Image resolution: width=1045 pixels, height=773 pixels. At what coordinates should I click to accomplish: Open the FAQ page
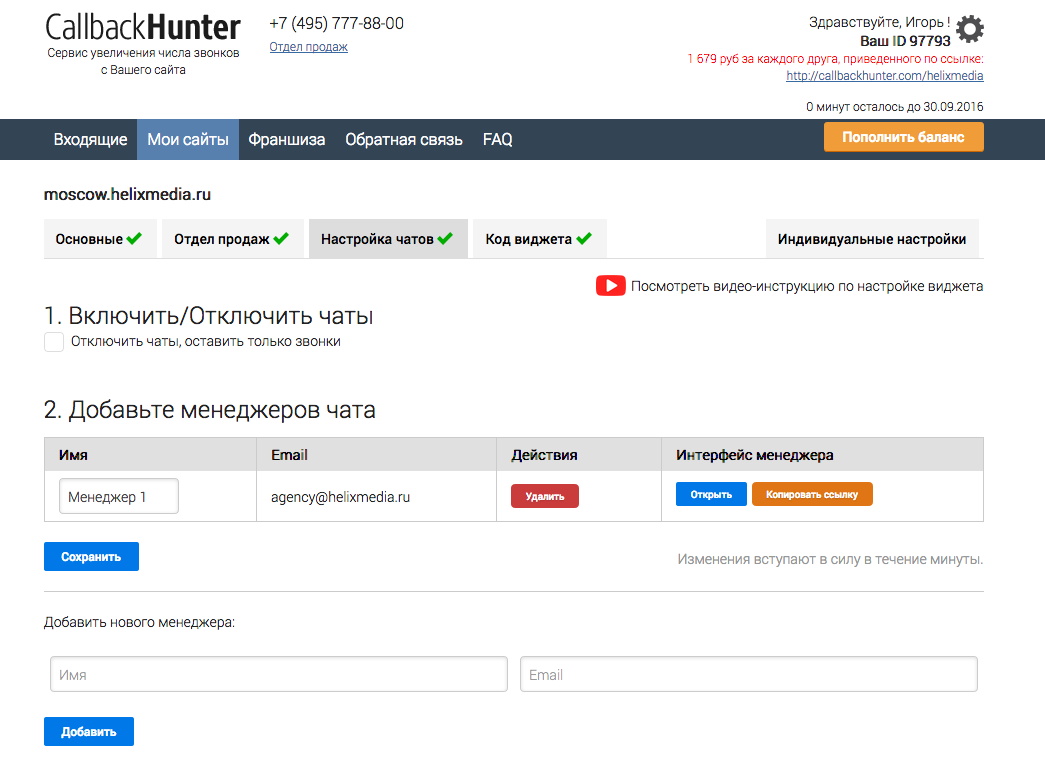pyautogui.click(x=498, y=139)
